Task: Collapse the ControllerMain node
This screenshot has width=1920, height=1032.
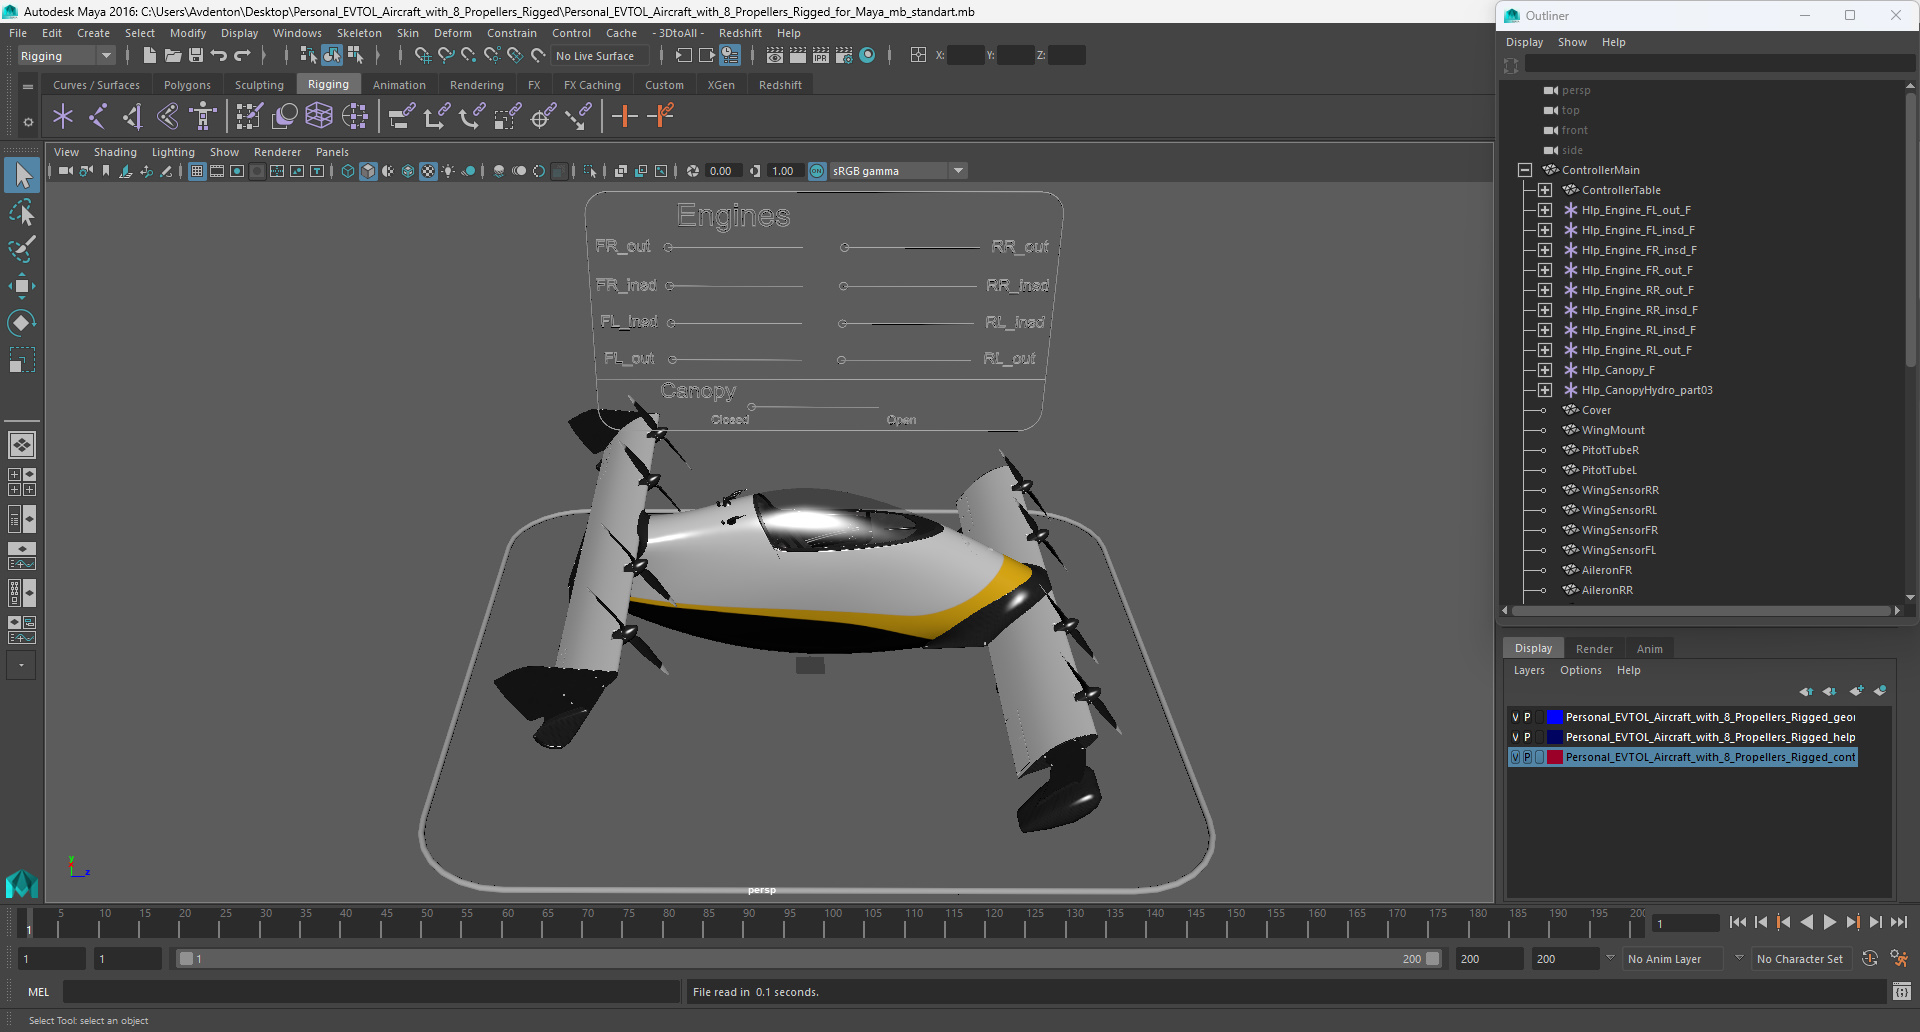Action: 1525,170
